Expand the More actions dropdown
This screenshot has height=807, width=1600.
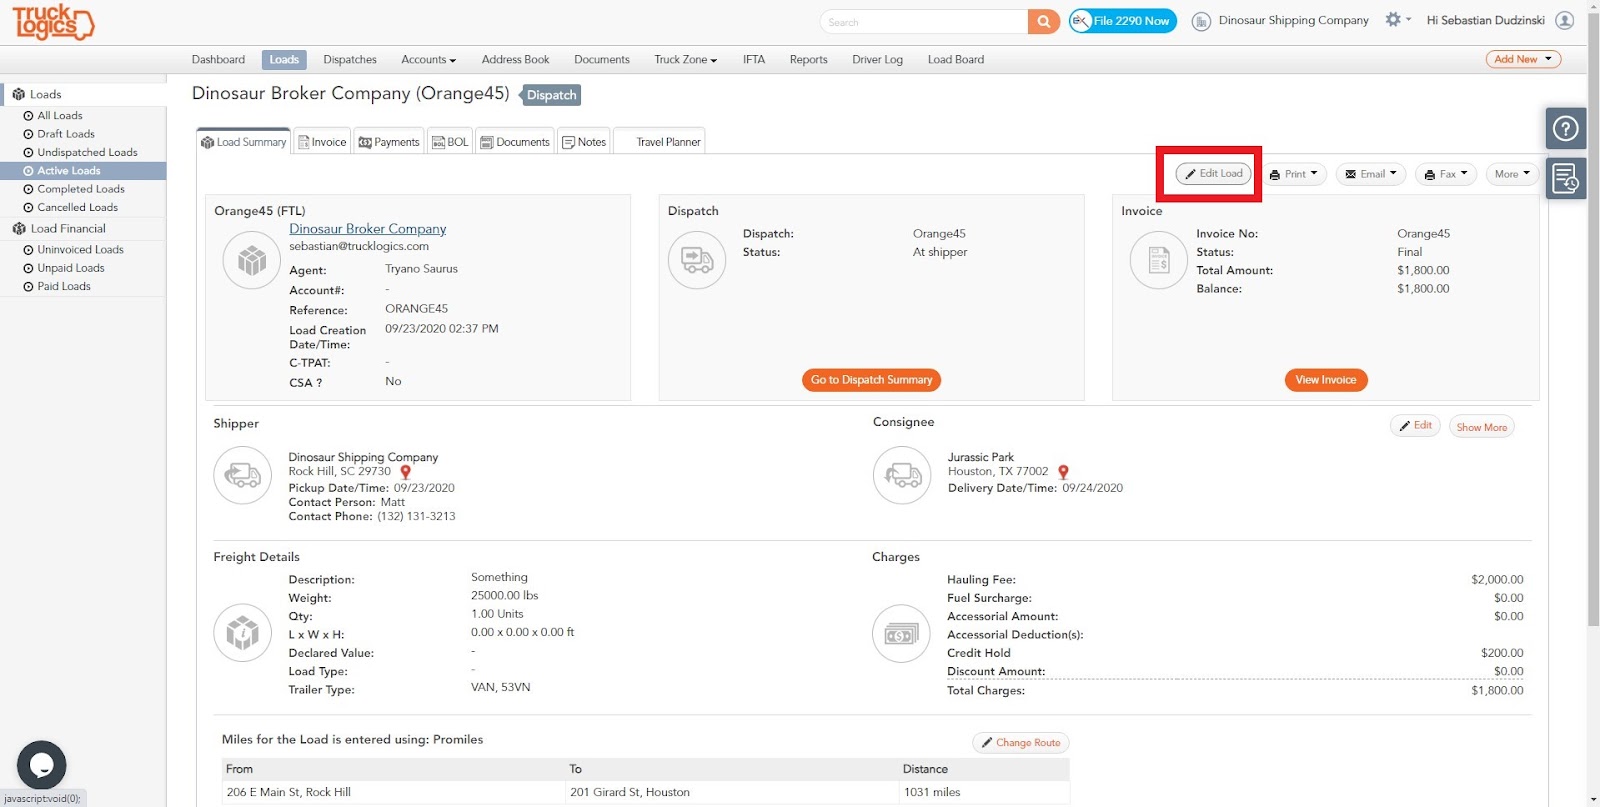[x=1512, y=174]
